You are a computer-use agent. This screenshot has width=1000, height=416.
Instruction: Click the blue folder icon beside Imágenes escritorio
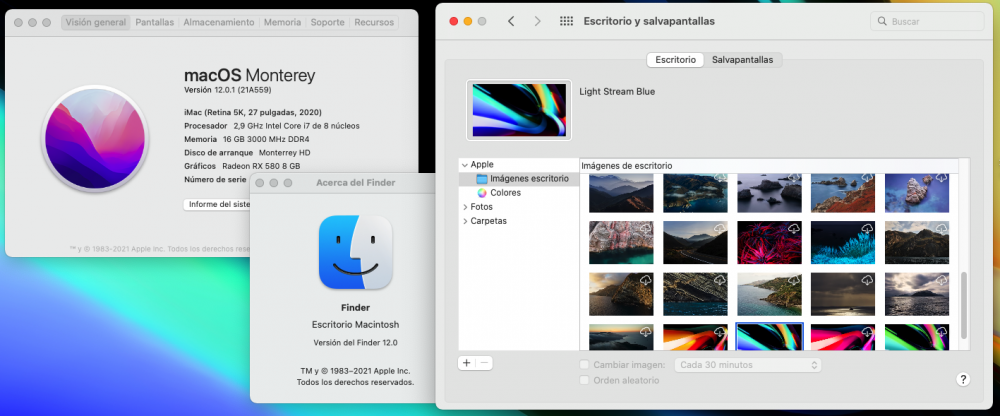click(x=482, y=179)
